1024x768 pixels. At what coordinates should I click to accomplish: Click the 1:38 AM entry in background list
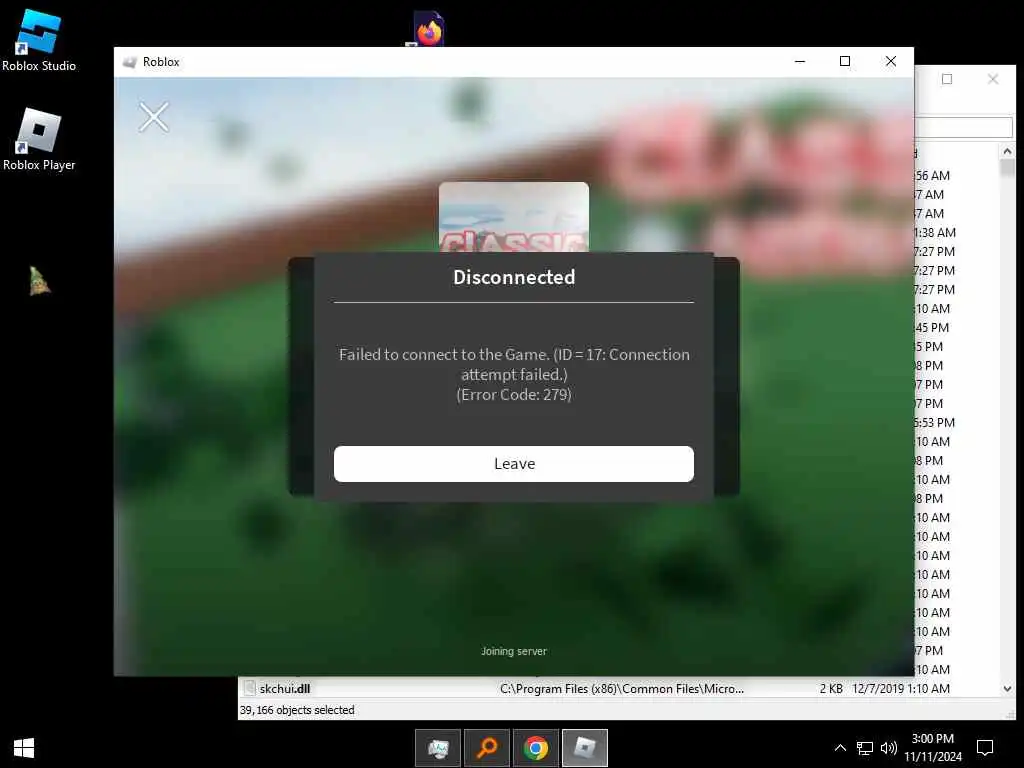935,232
